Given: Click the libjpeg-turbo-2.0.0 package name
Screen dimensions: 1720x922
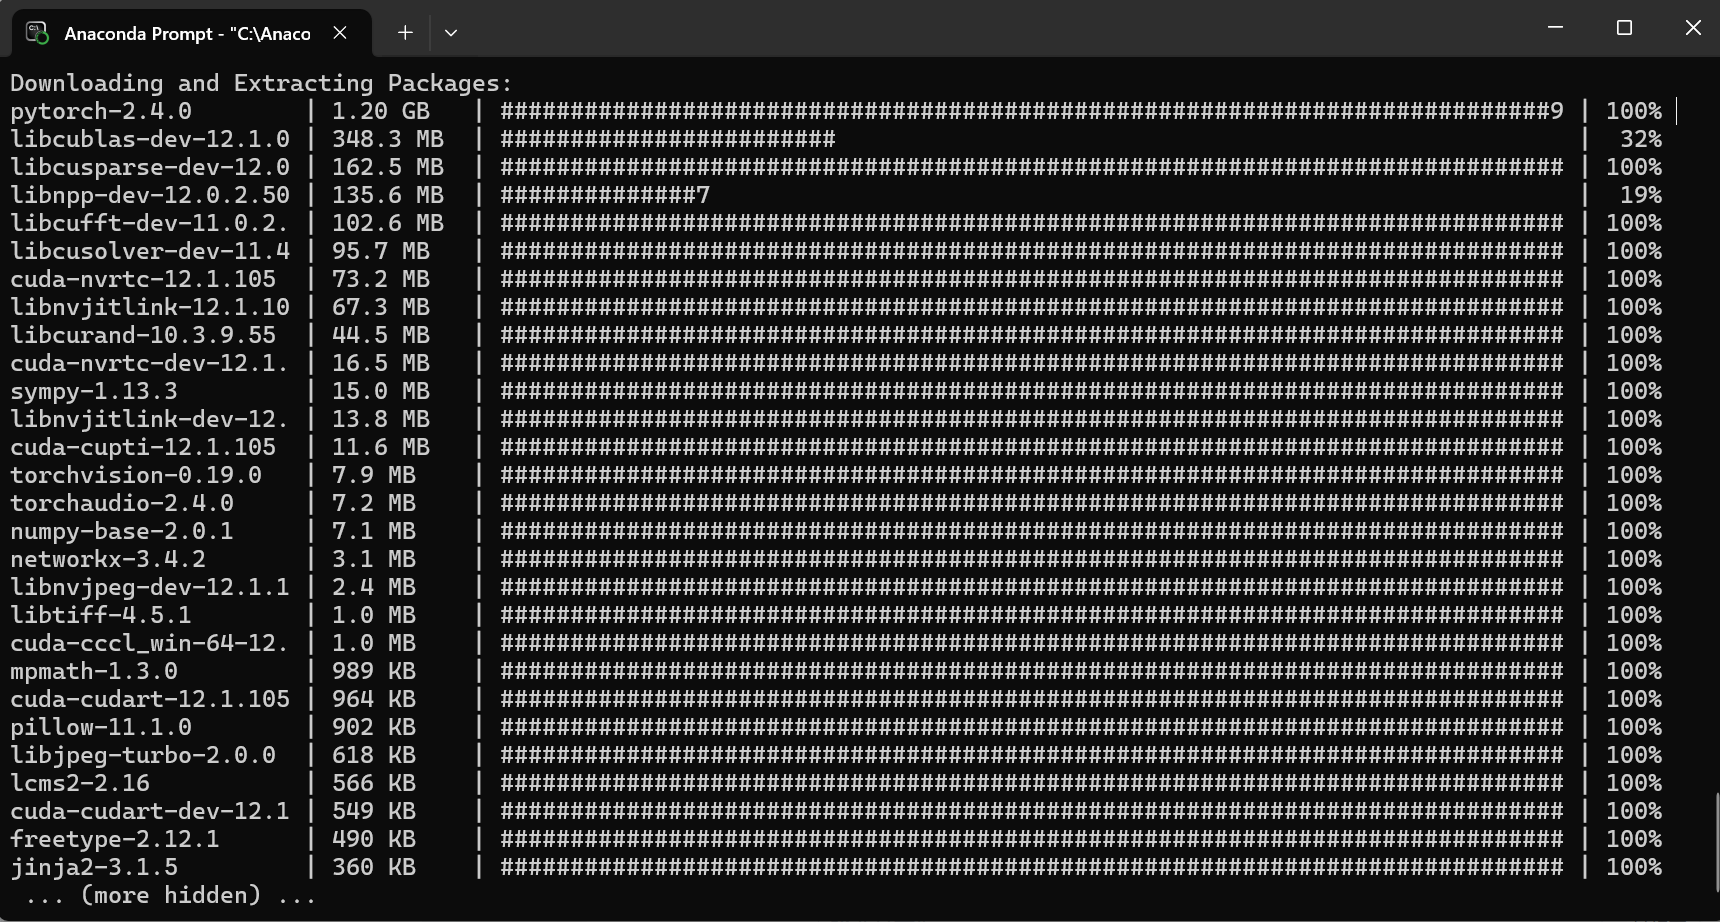Looking at the screenshot, I should click(143, 755).
